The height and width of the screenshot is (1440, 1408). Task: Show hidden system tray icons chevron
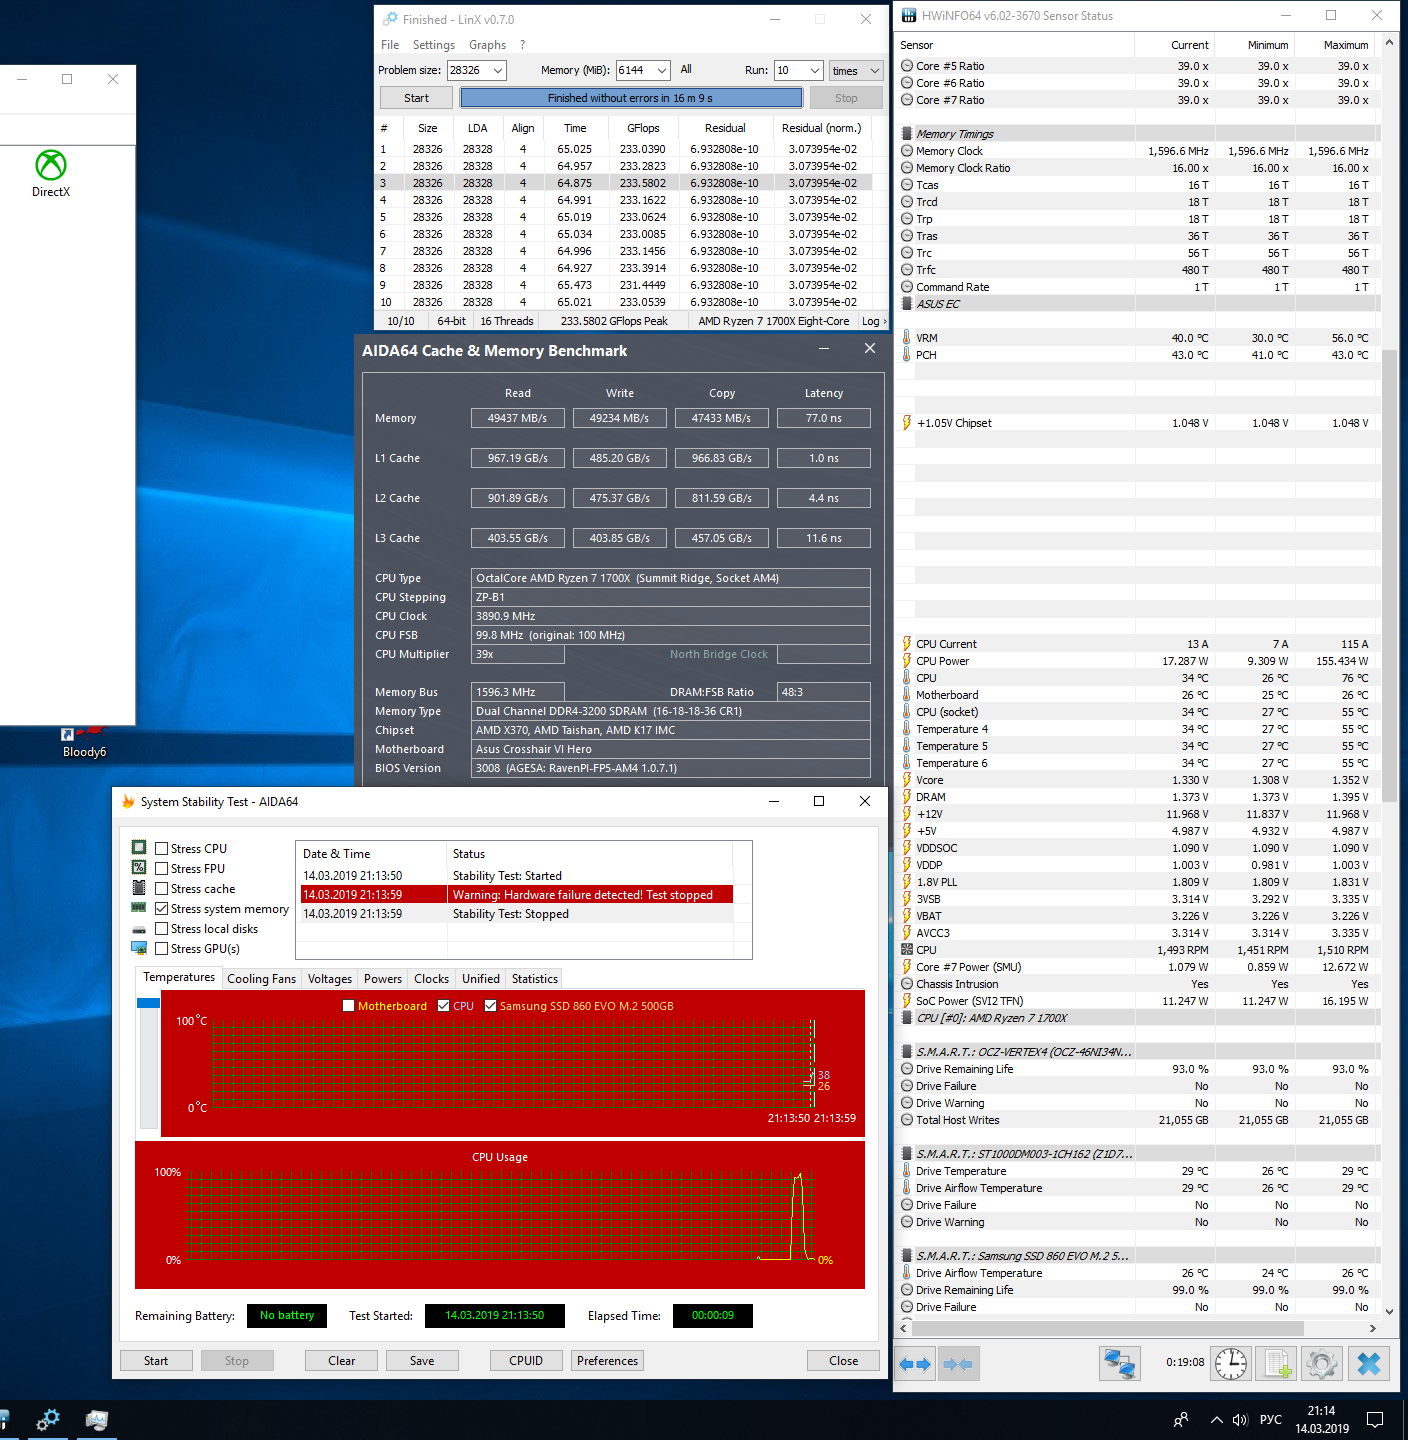[1216, 1420]
